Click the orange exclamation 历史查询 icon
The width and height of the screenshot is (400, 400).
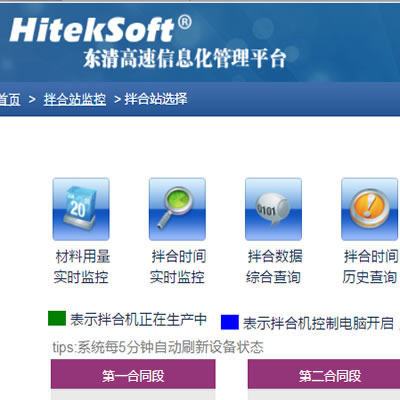(370, 209)
